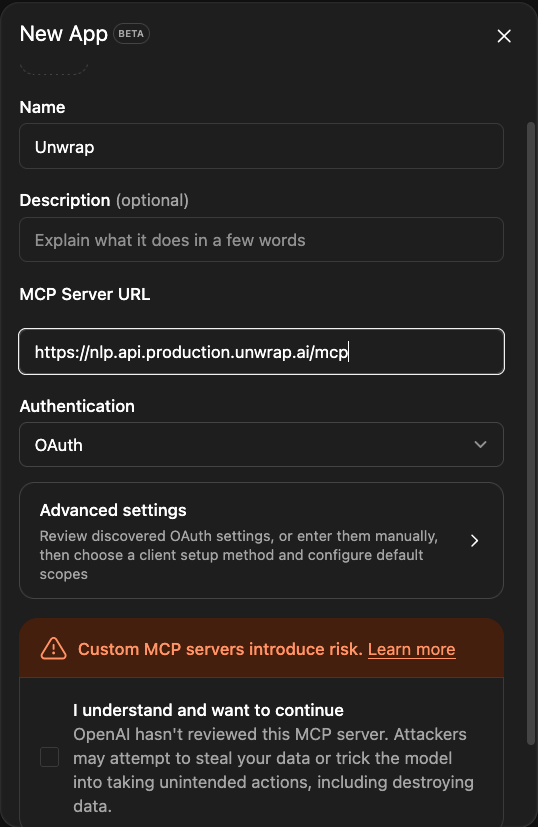Focus the Description input field
Viewport: 538px width, 827px height.
(x=262, y=239)
